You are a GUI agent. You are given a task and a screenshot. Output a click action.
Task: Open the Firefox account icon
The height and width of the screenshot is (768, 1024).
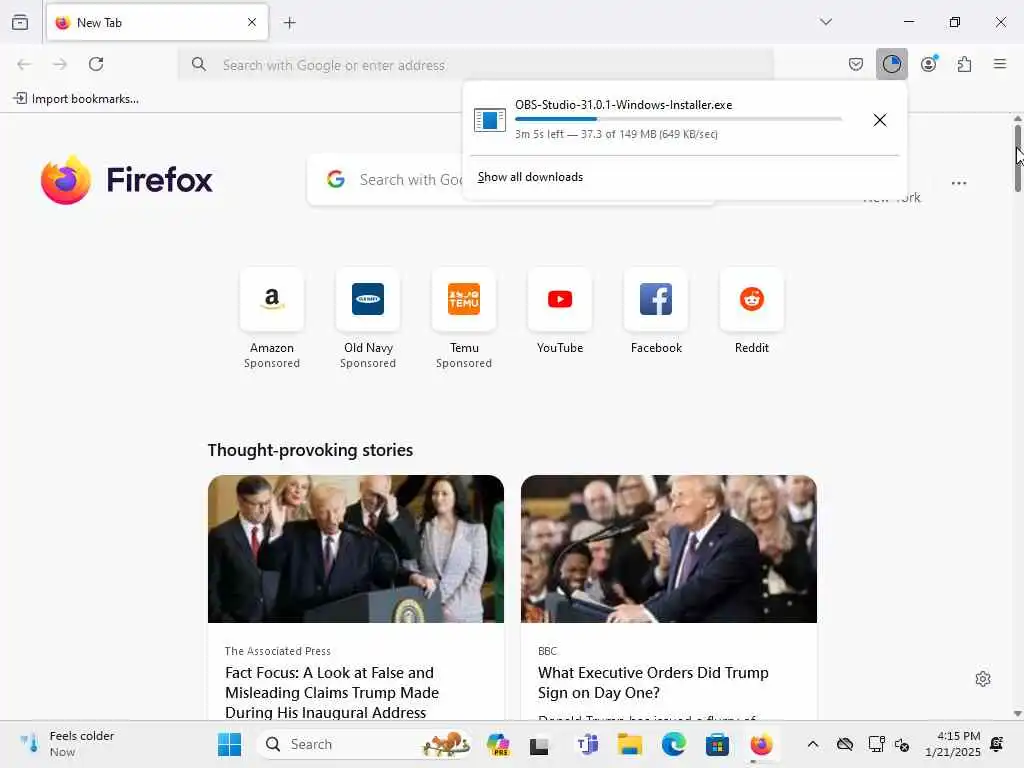pyautogui.click(x=929, y=64)
